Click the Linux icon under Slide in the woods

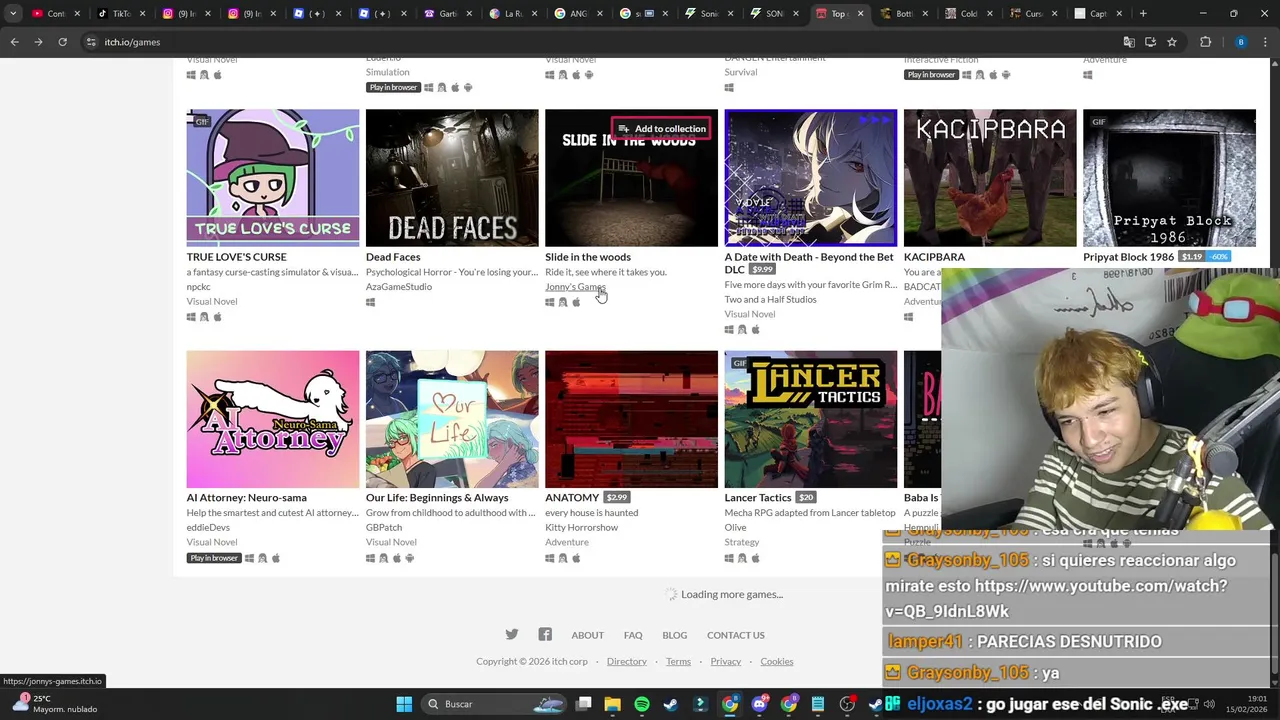pyautogui.click(x=563, y=302)
